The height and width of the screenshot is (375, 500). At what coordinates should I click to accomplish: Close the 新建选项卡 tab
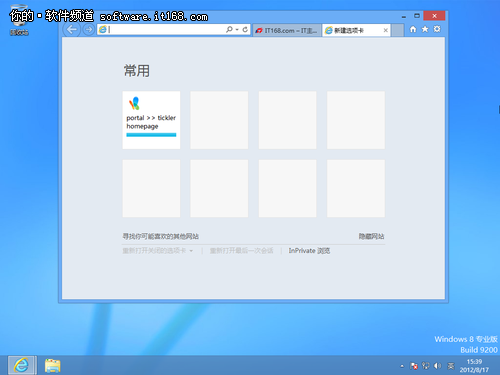coord(385,30)
